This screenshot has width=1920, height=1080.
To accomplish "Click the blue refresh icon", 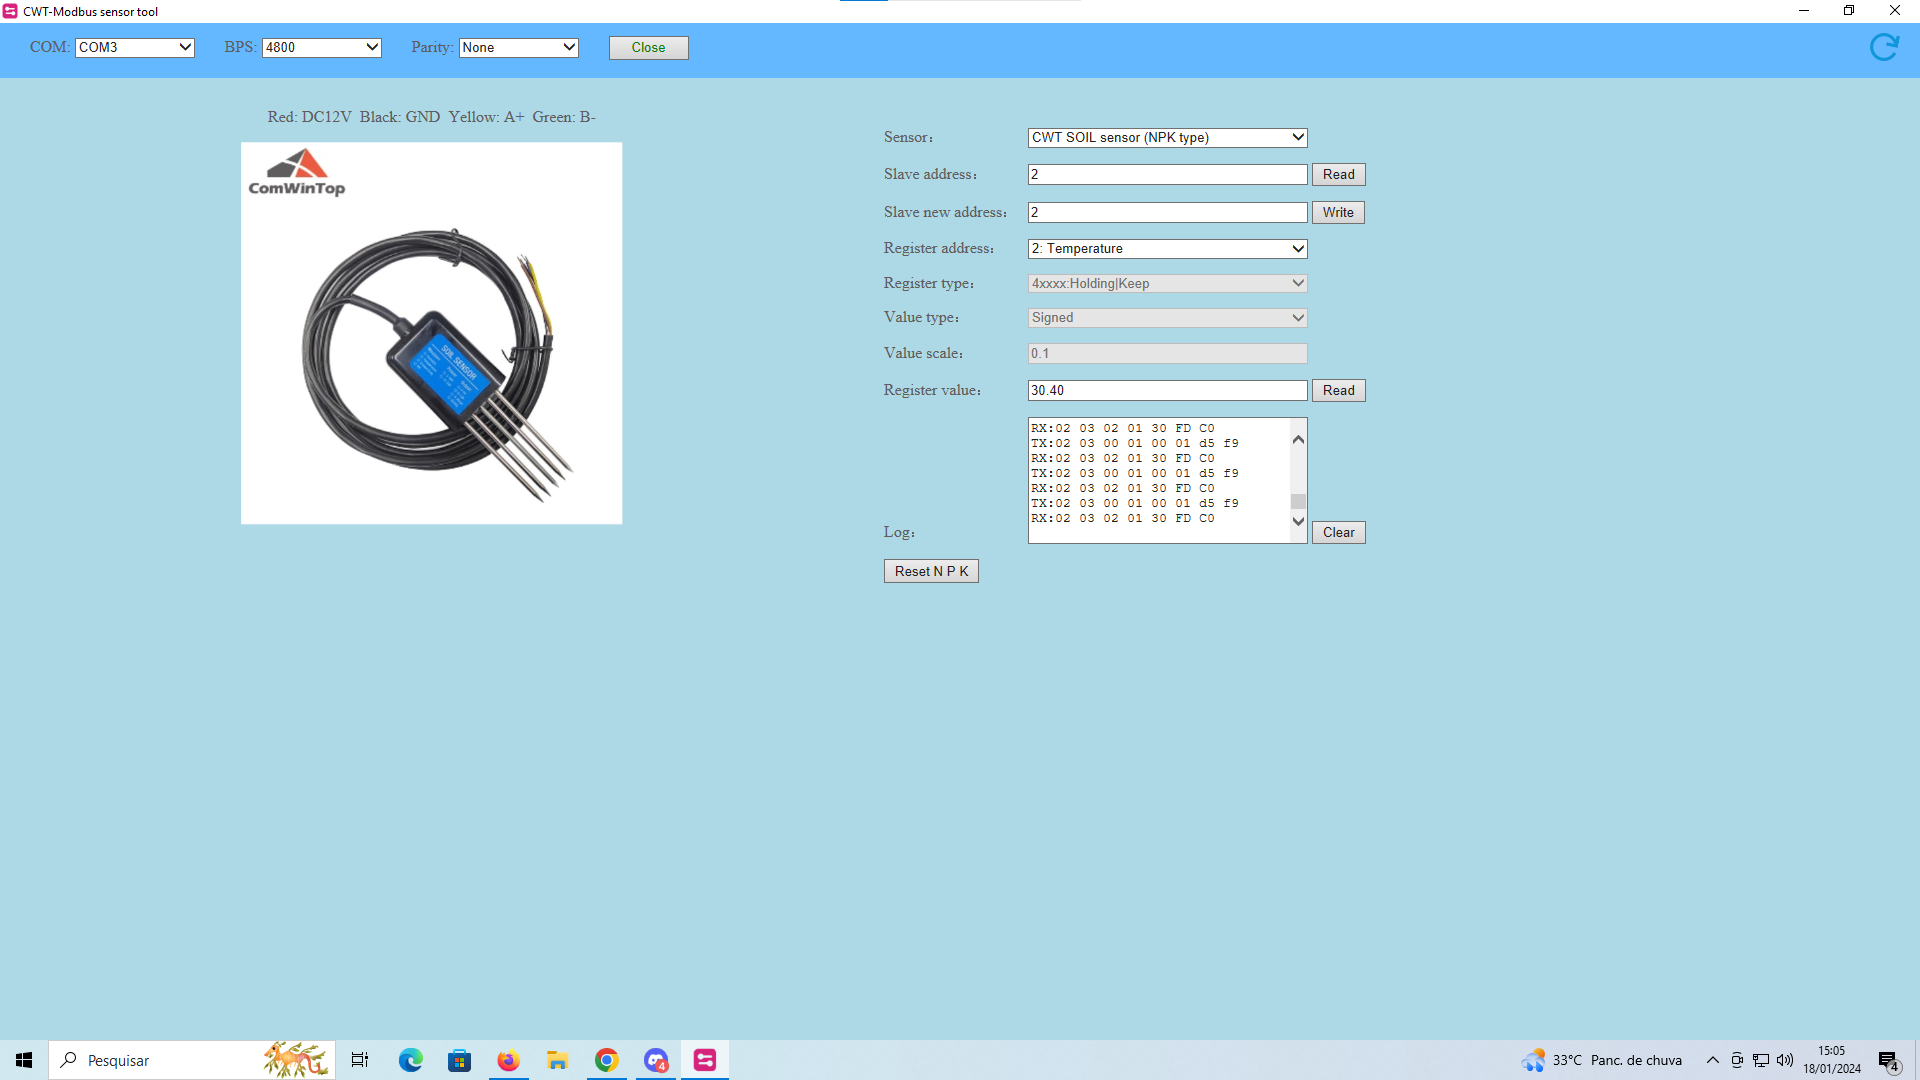I will [x=1884, y=47].
